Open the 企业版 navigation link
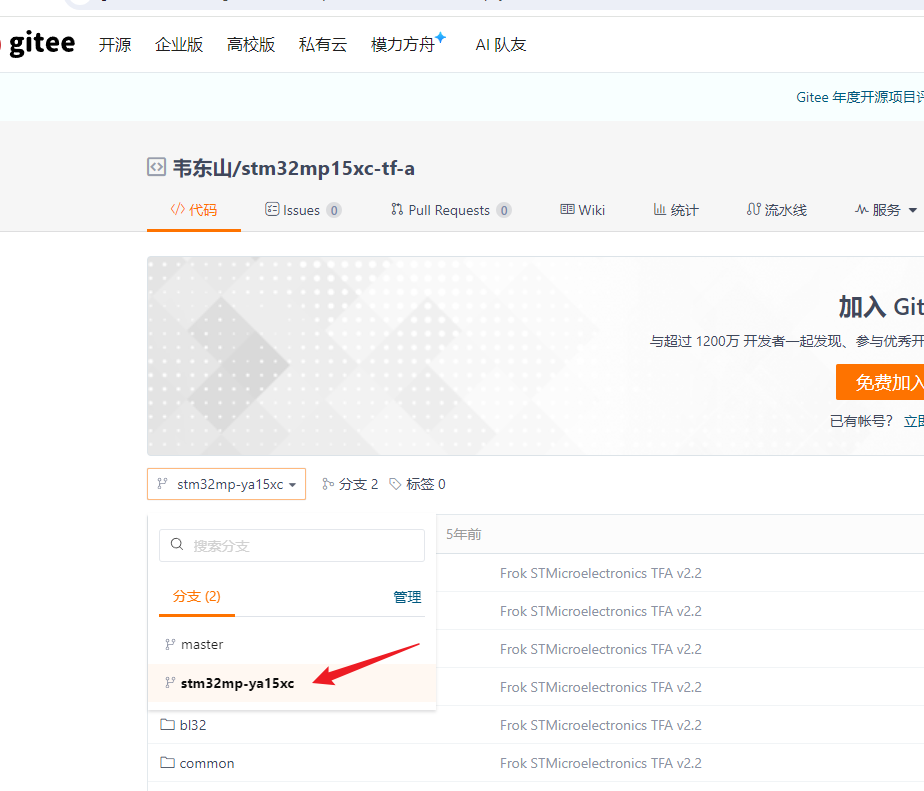 (x=179, y=45)
